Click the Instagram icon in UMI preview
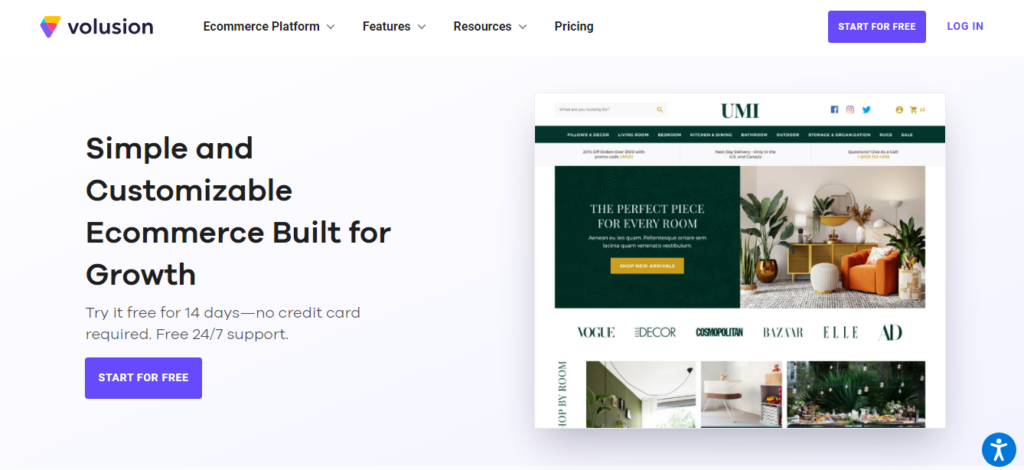Screen dimensions: 1024x470 click(x=850, y=110)
